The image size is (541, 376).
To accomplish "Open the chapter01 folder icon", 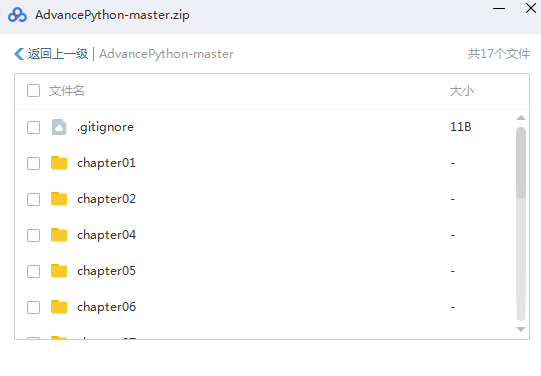I will click(59, 163).
